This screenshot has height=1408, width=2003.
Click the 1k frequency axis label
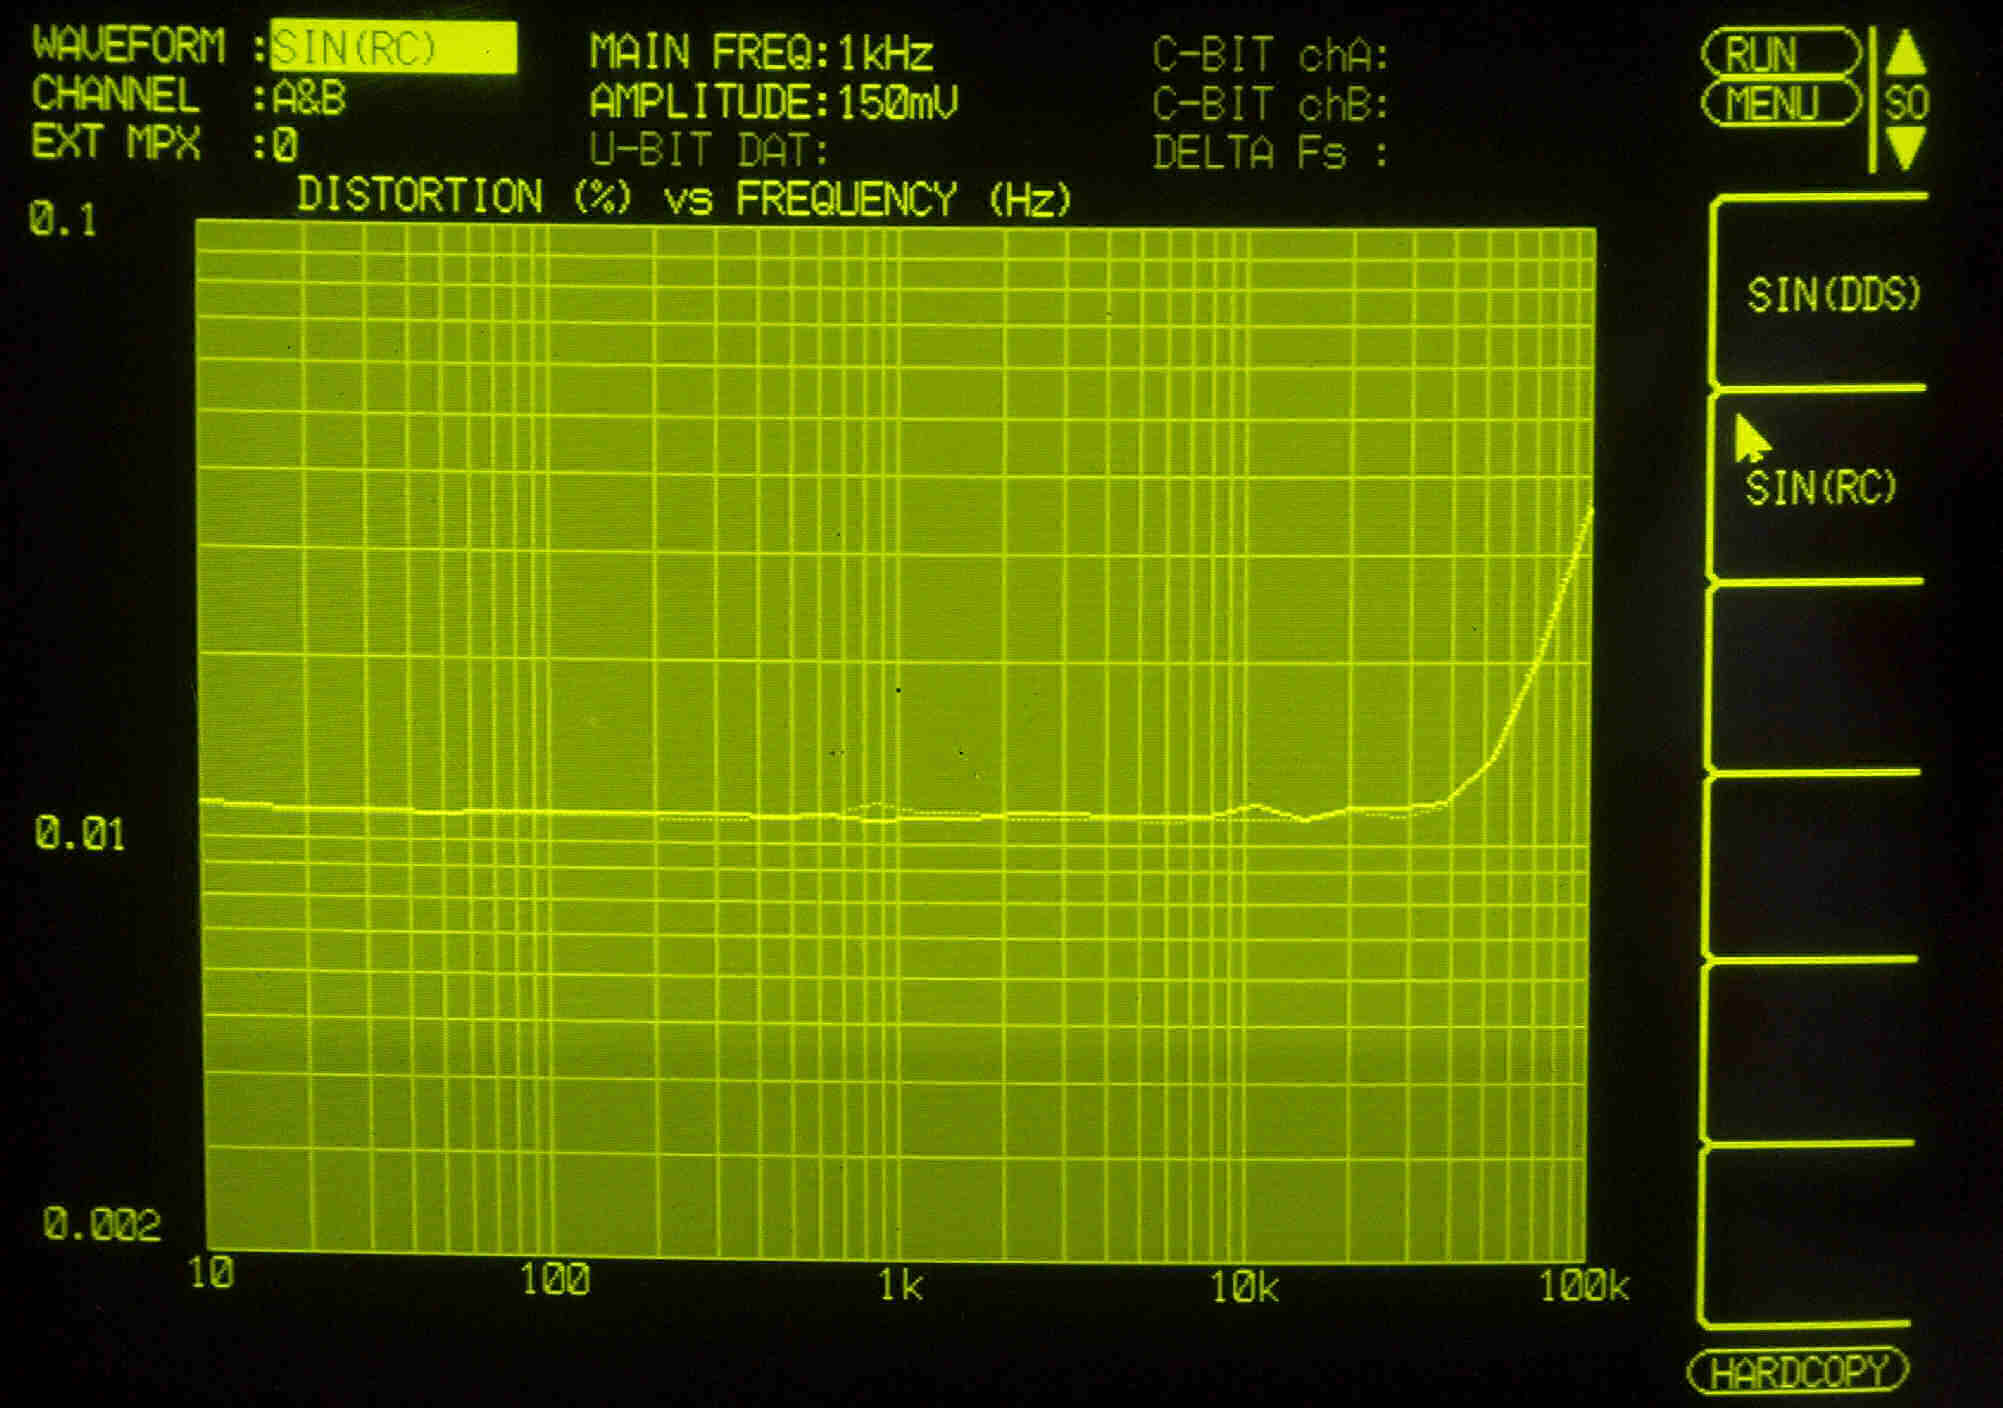click(900, 1285)
